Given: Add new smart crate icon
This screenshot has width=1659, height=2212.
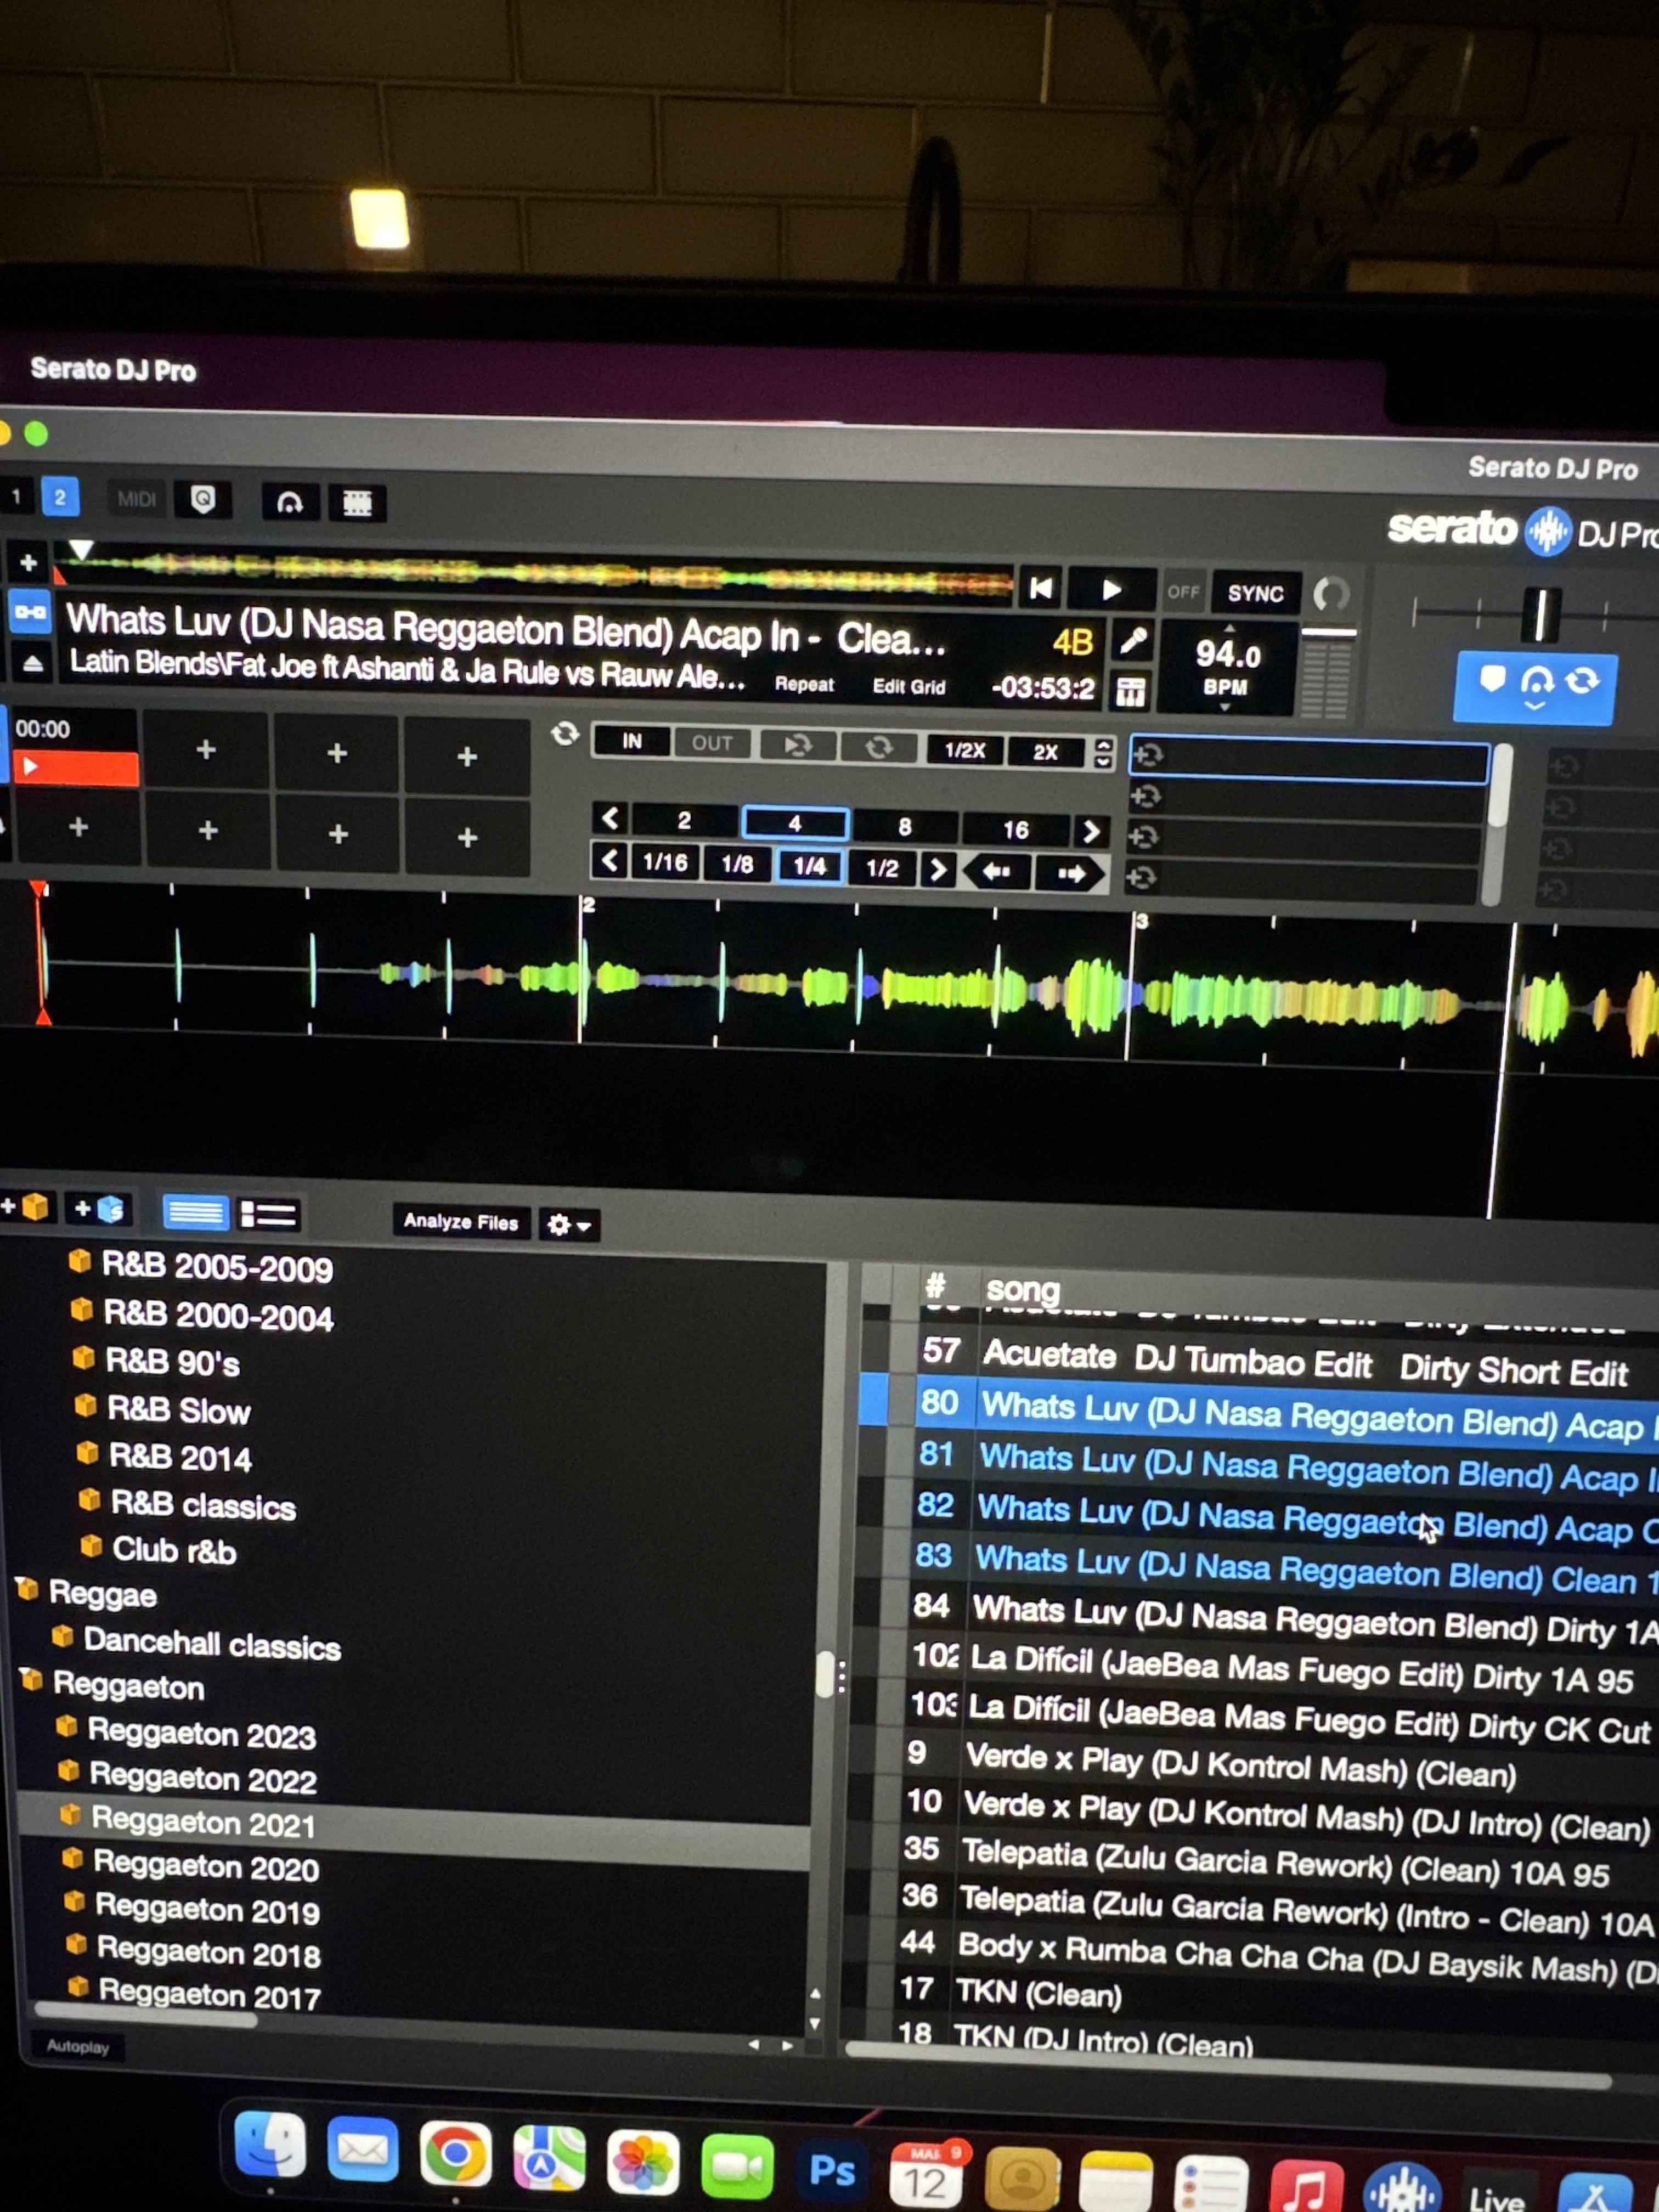Looking at the screenshot, I should (x=99, y=1209).
